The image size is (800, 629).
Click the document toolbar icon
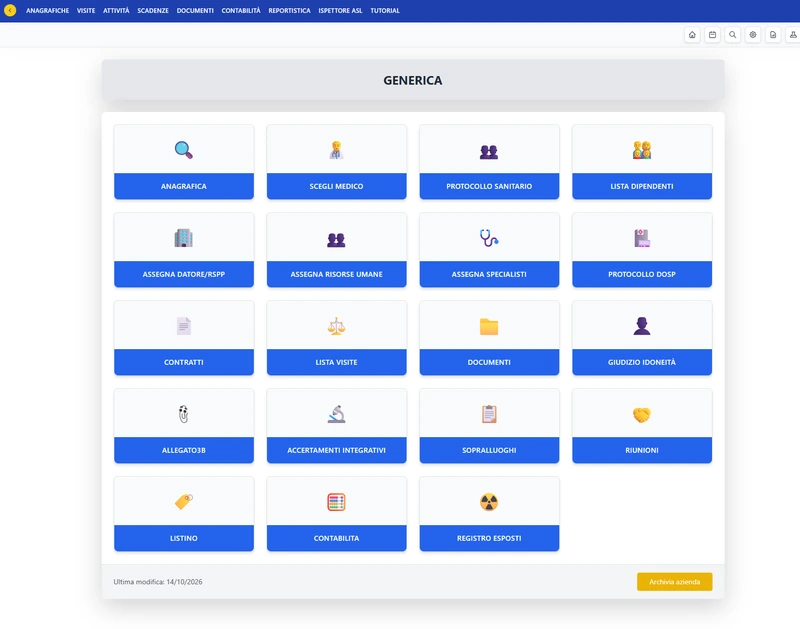coord(773,35)
